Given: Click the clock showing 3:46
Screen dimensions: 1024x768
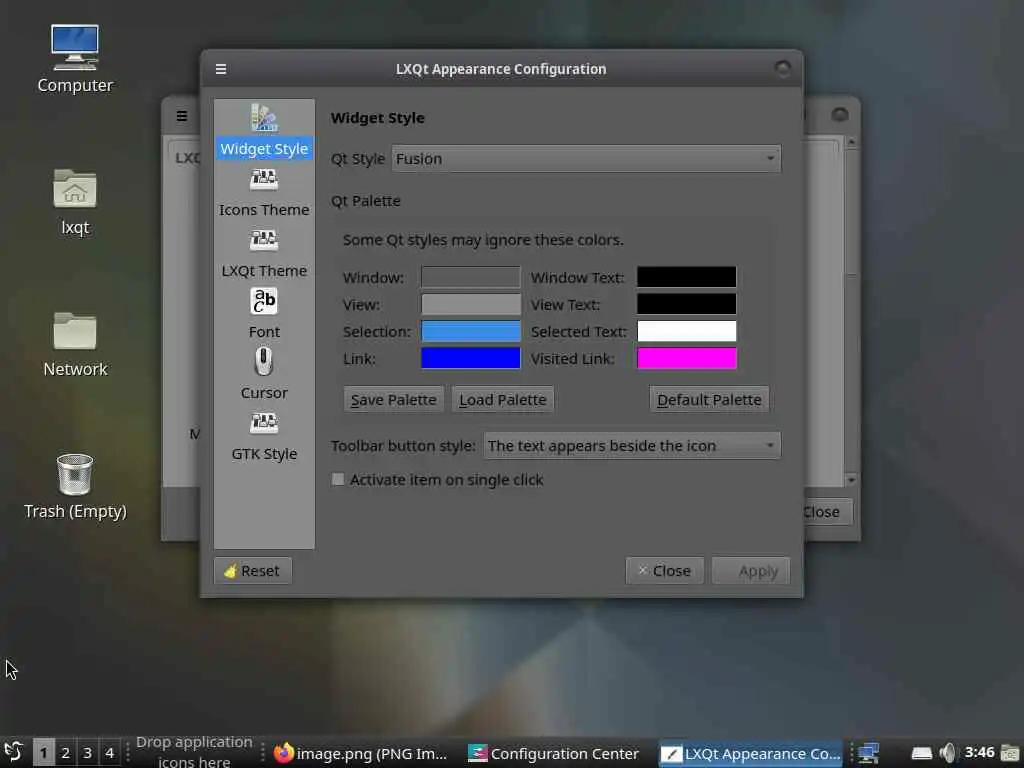Looking at the screenshot, I should [979, 752].
